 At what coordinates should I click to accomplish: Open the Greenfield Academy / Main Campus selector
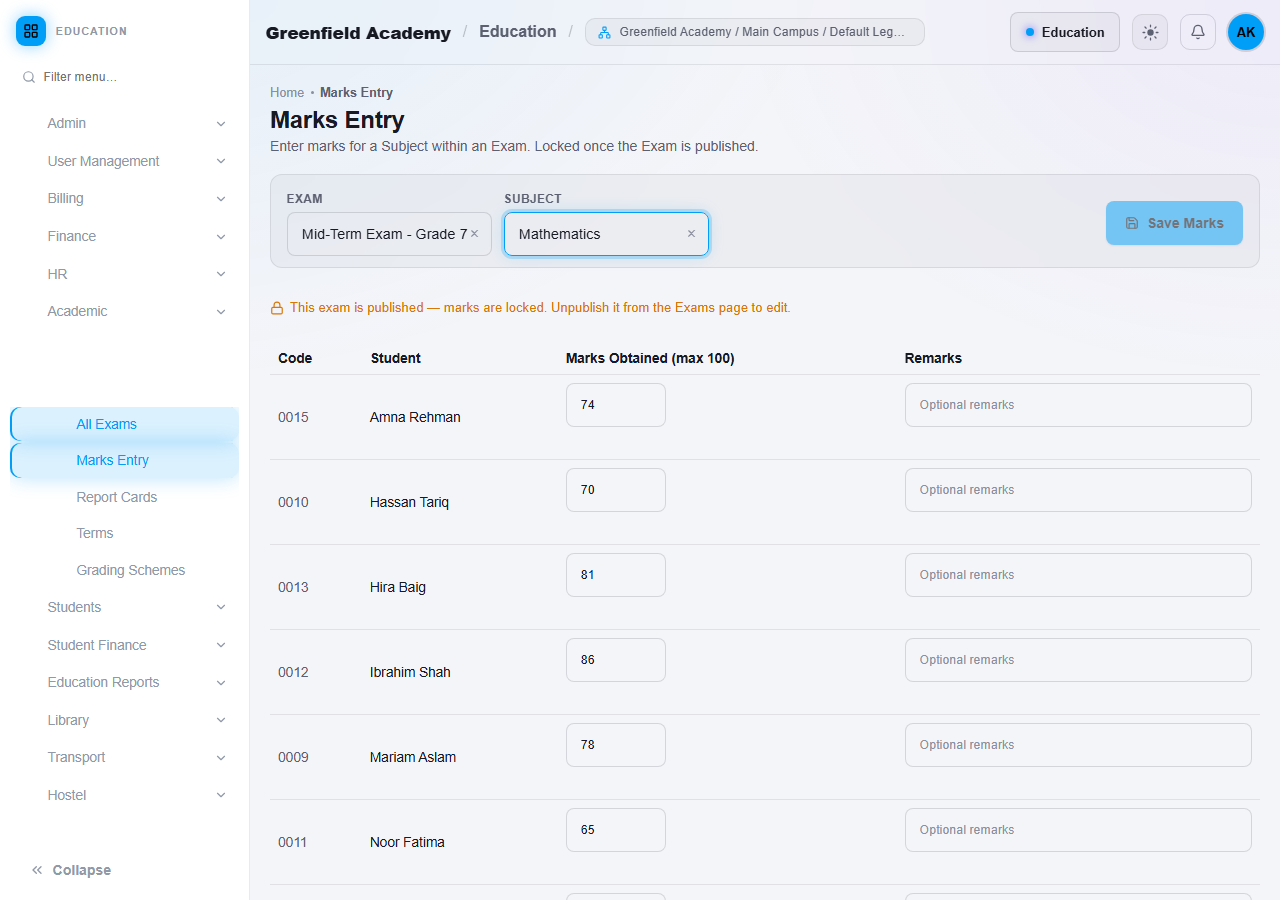coord(755,32)
